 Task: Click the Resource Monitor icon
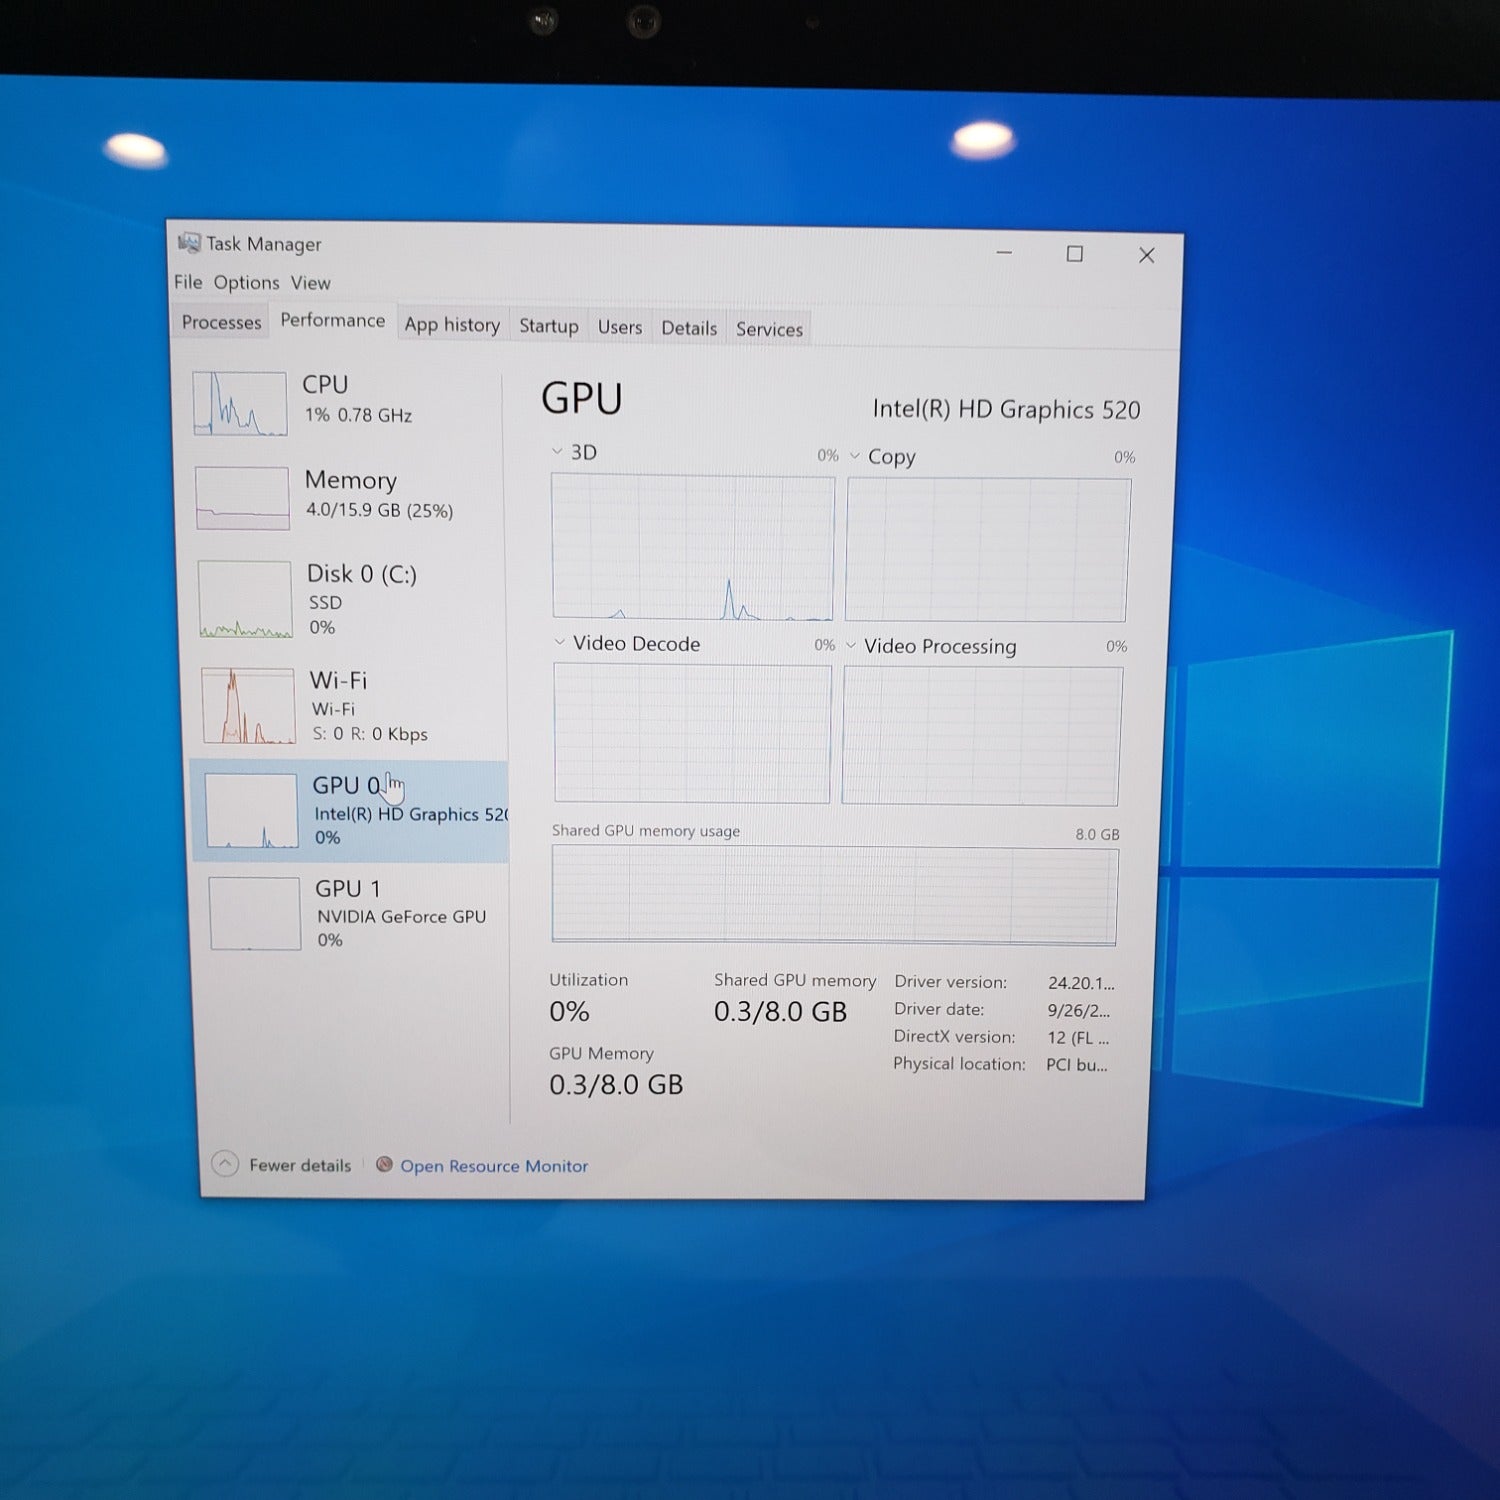[384, 1164]
